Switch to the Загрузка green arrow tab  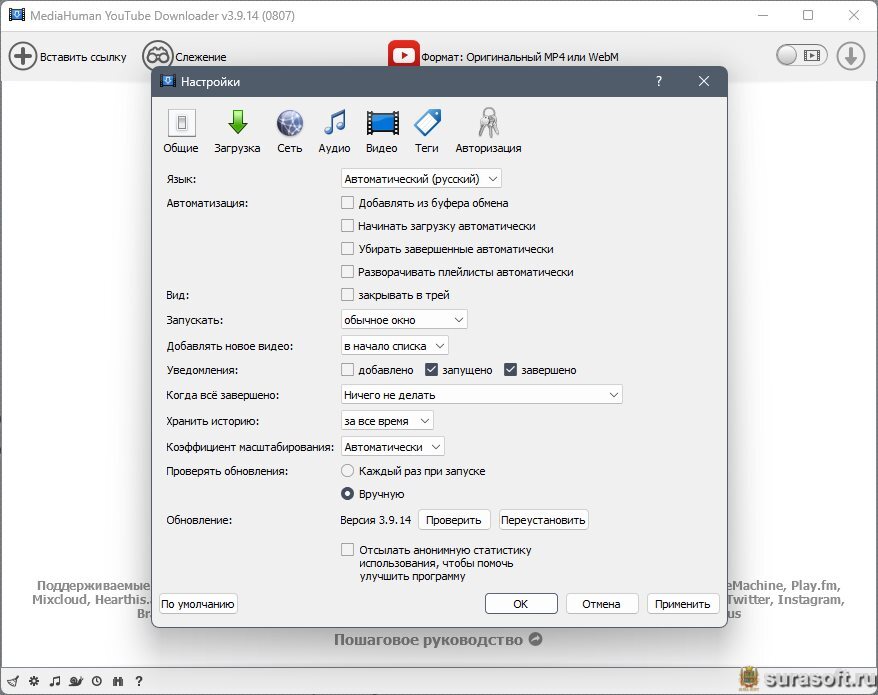[237, 131]
